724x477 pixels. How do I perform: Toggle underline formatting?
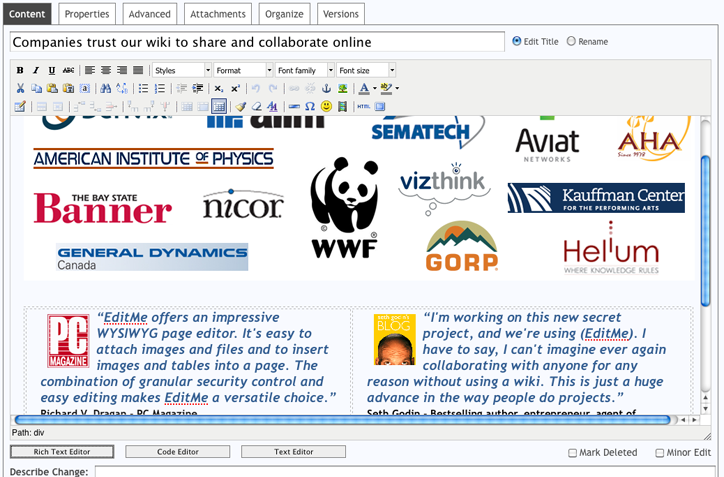[52, 70]
